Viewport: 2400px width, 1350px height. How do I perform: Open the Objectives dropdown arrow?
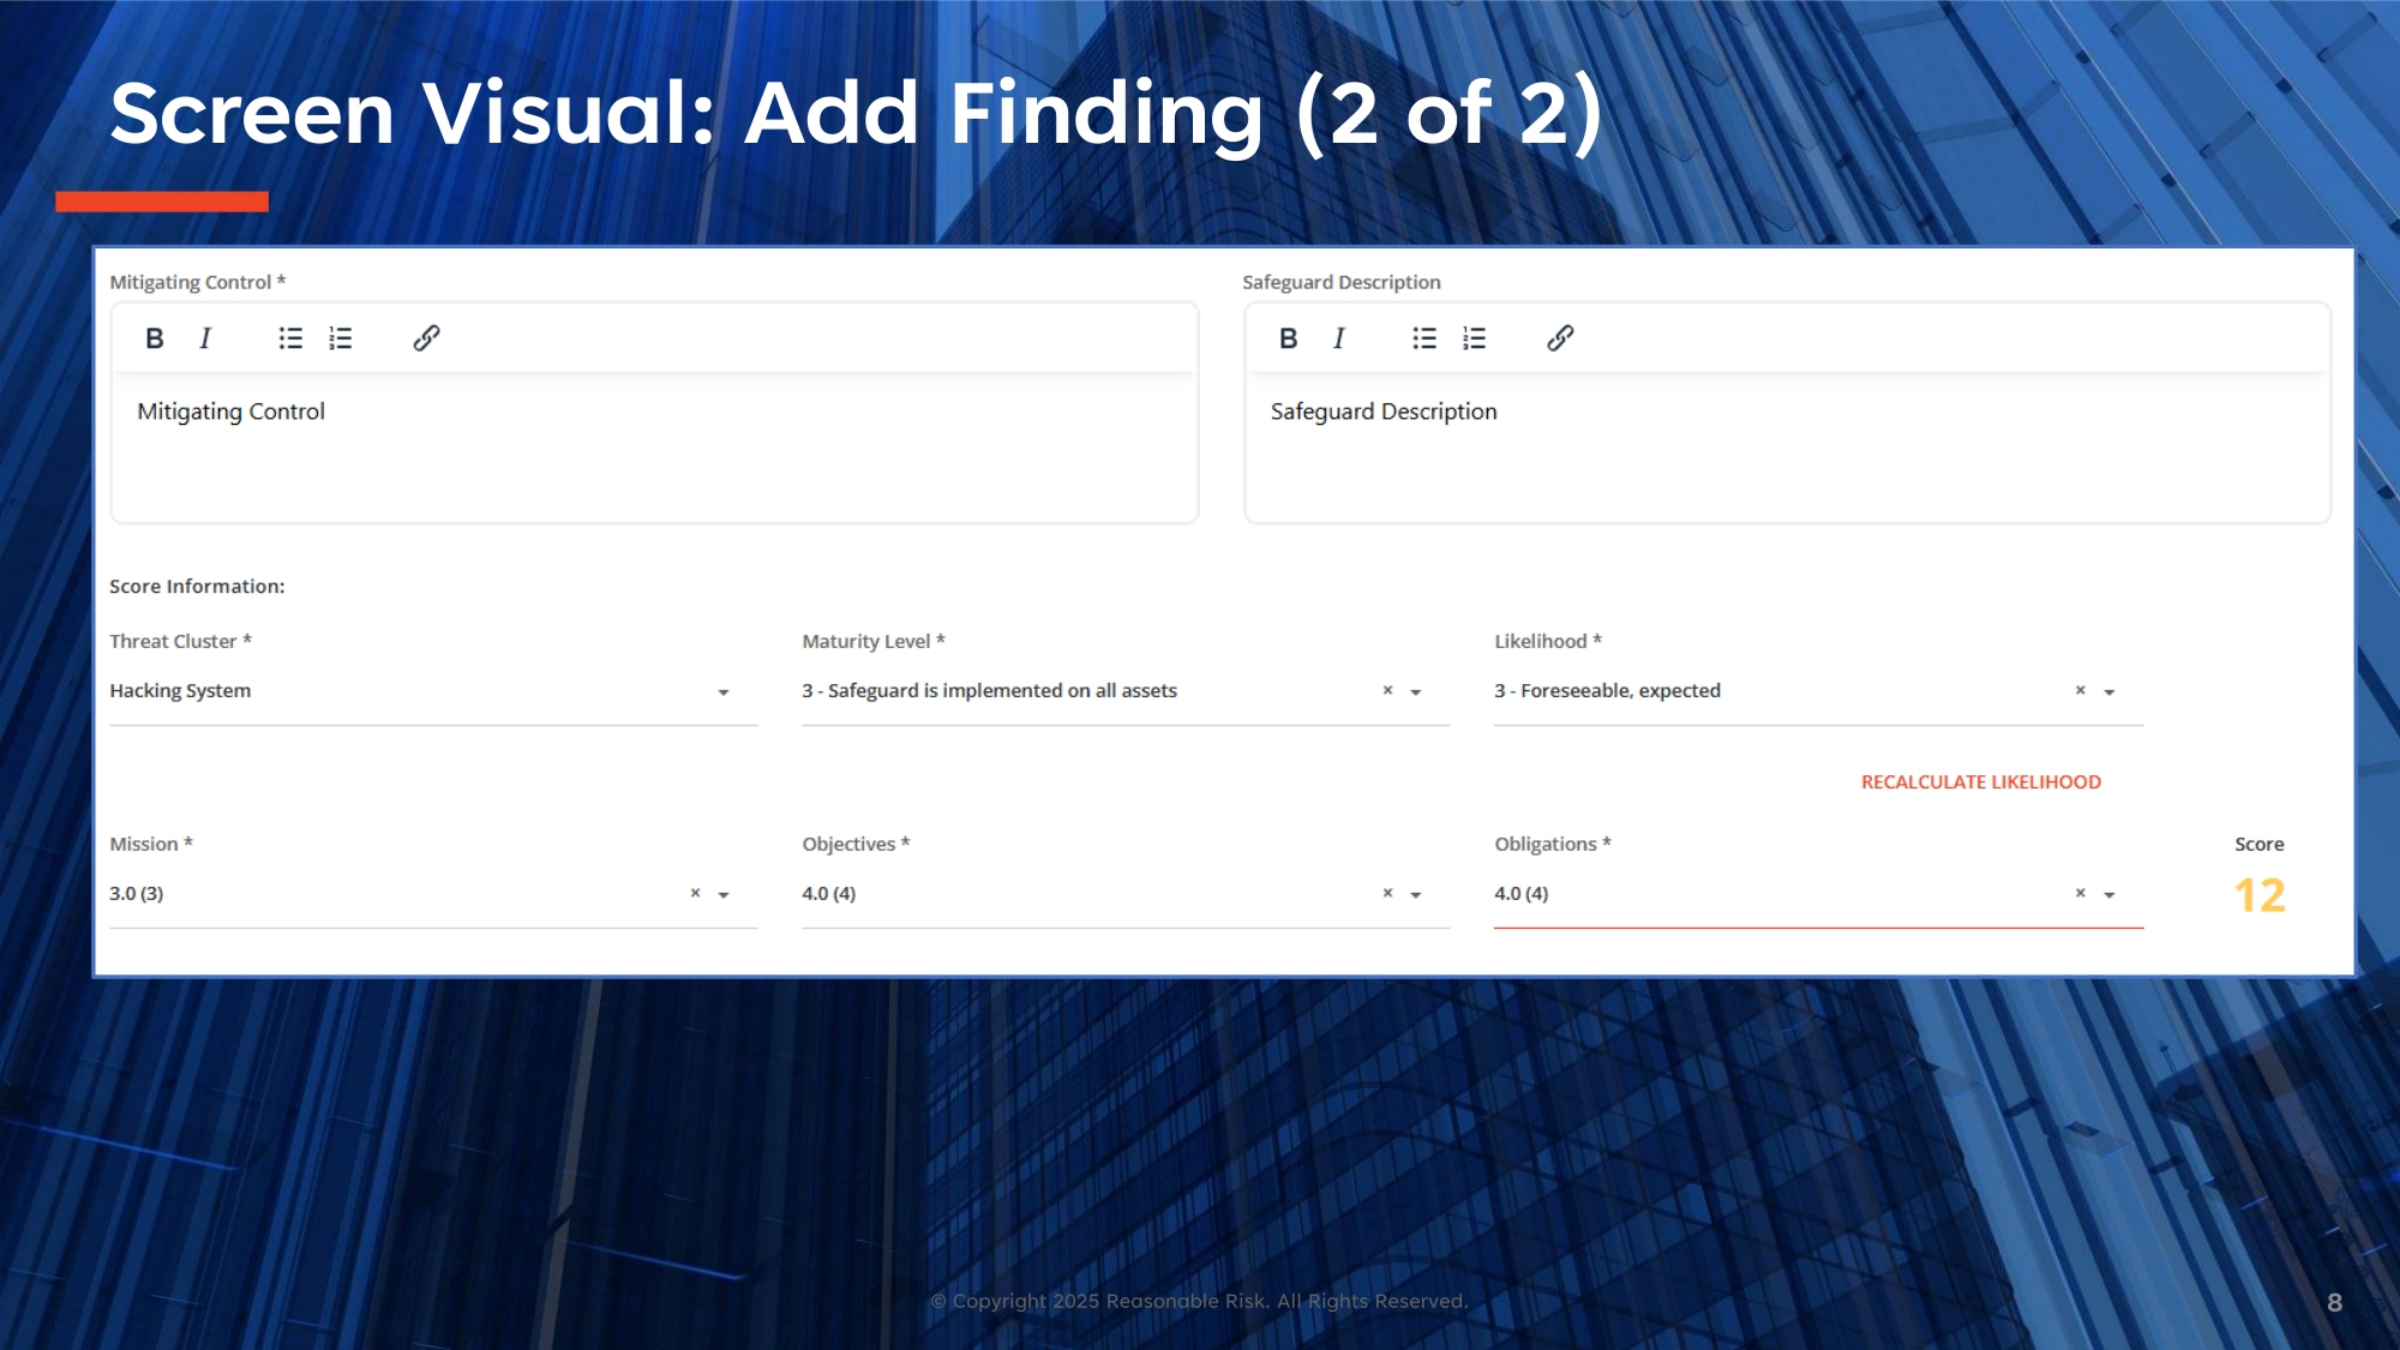(1416, 895)
